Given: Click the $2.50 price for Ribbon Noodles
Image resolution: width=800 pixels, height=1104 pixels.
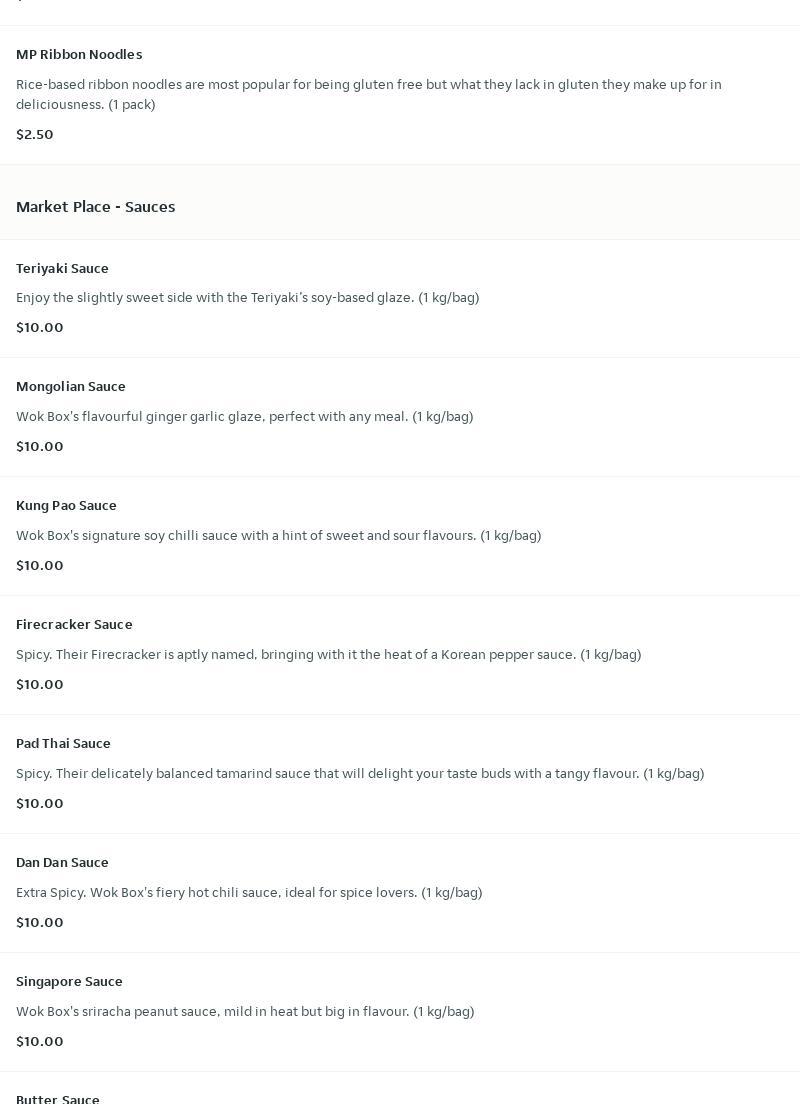Looking at the screenshot, I should coord(35,134).
